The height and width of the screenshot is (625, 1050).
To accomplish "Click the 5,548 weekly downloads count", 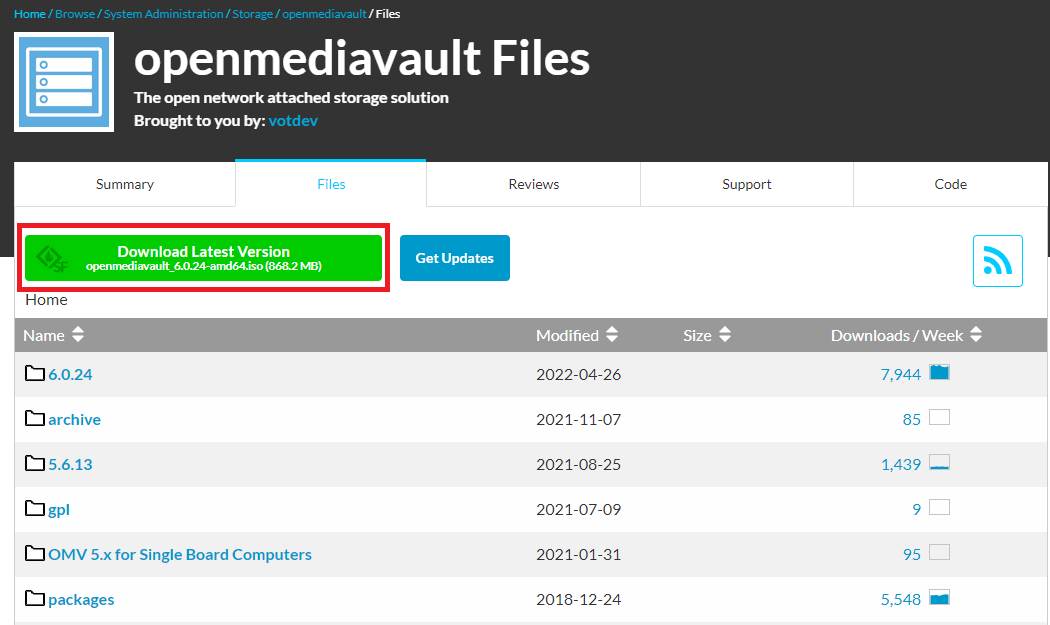I will pos(901,600).
